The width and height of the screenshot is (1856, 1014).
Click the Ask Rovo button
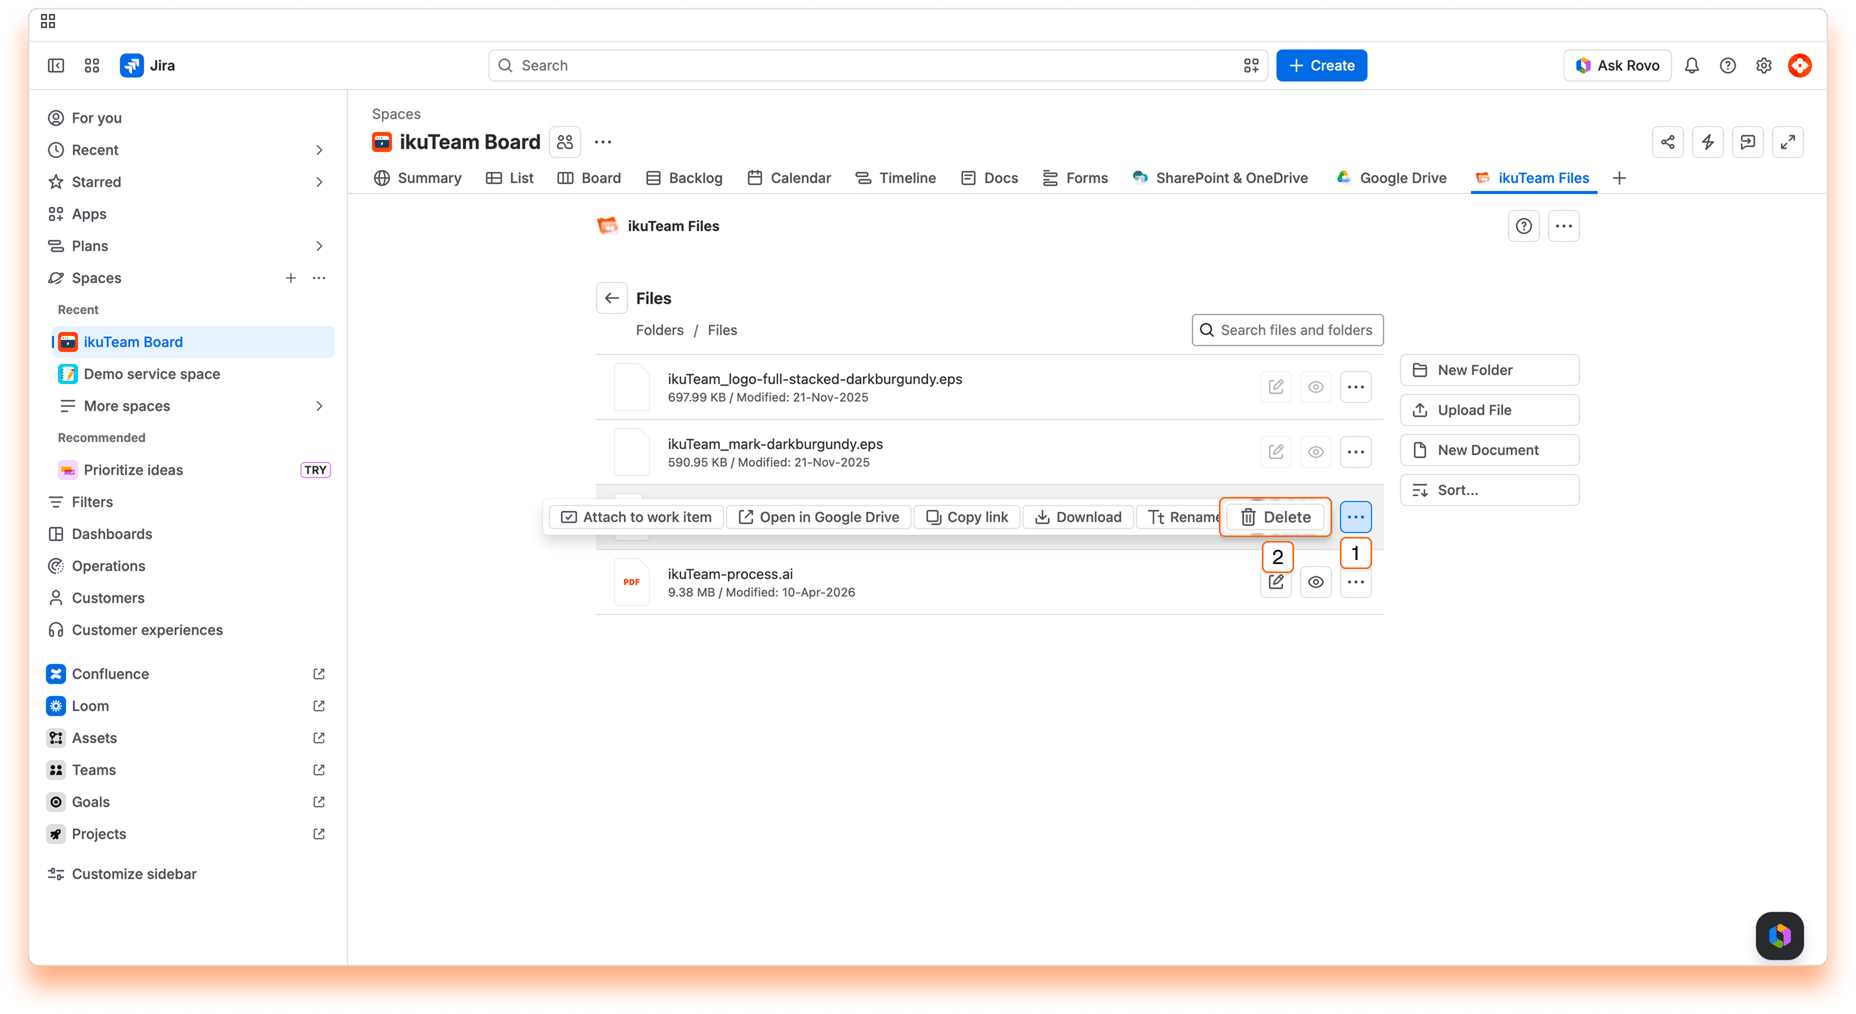(1616, 65)
